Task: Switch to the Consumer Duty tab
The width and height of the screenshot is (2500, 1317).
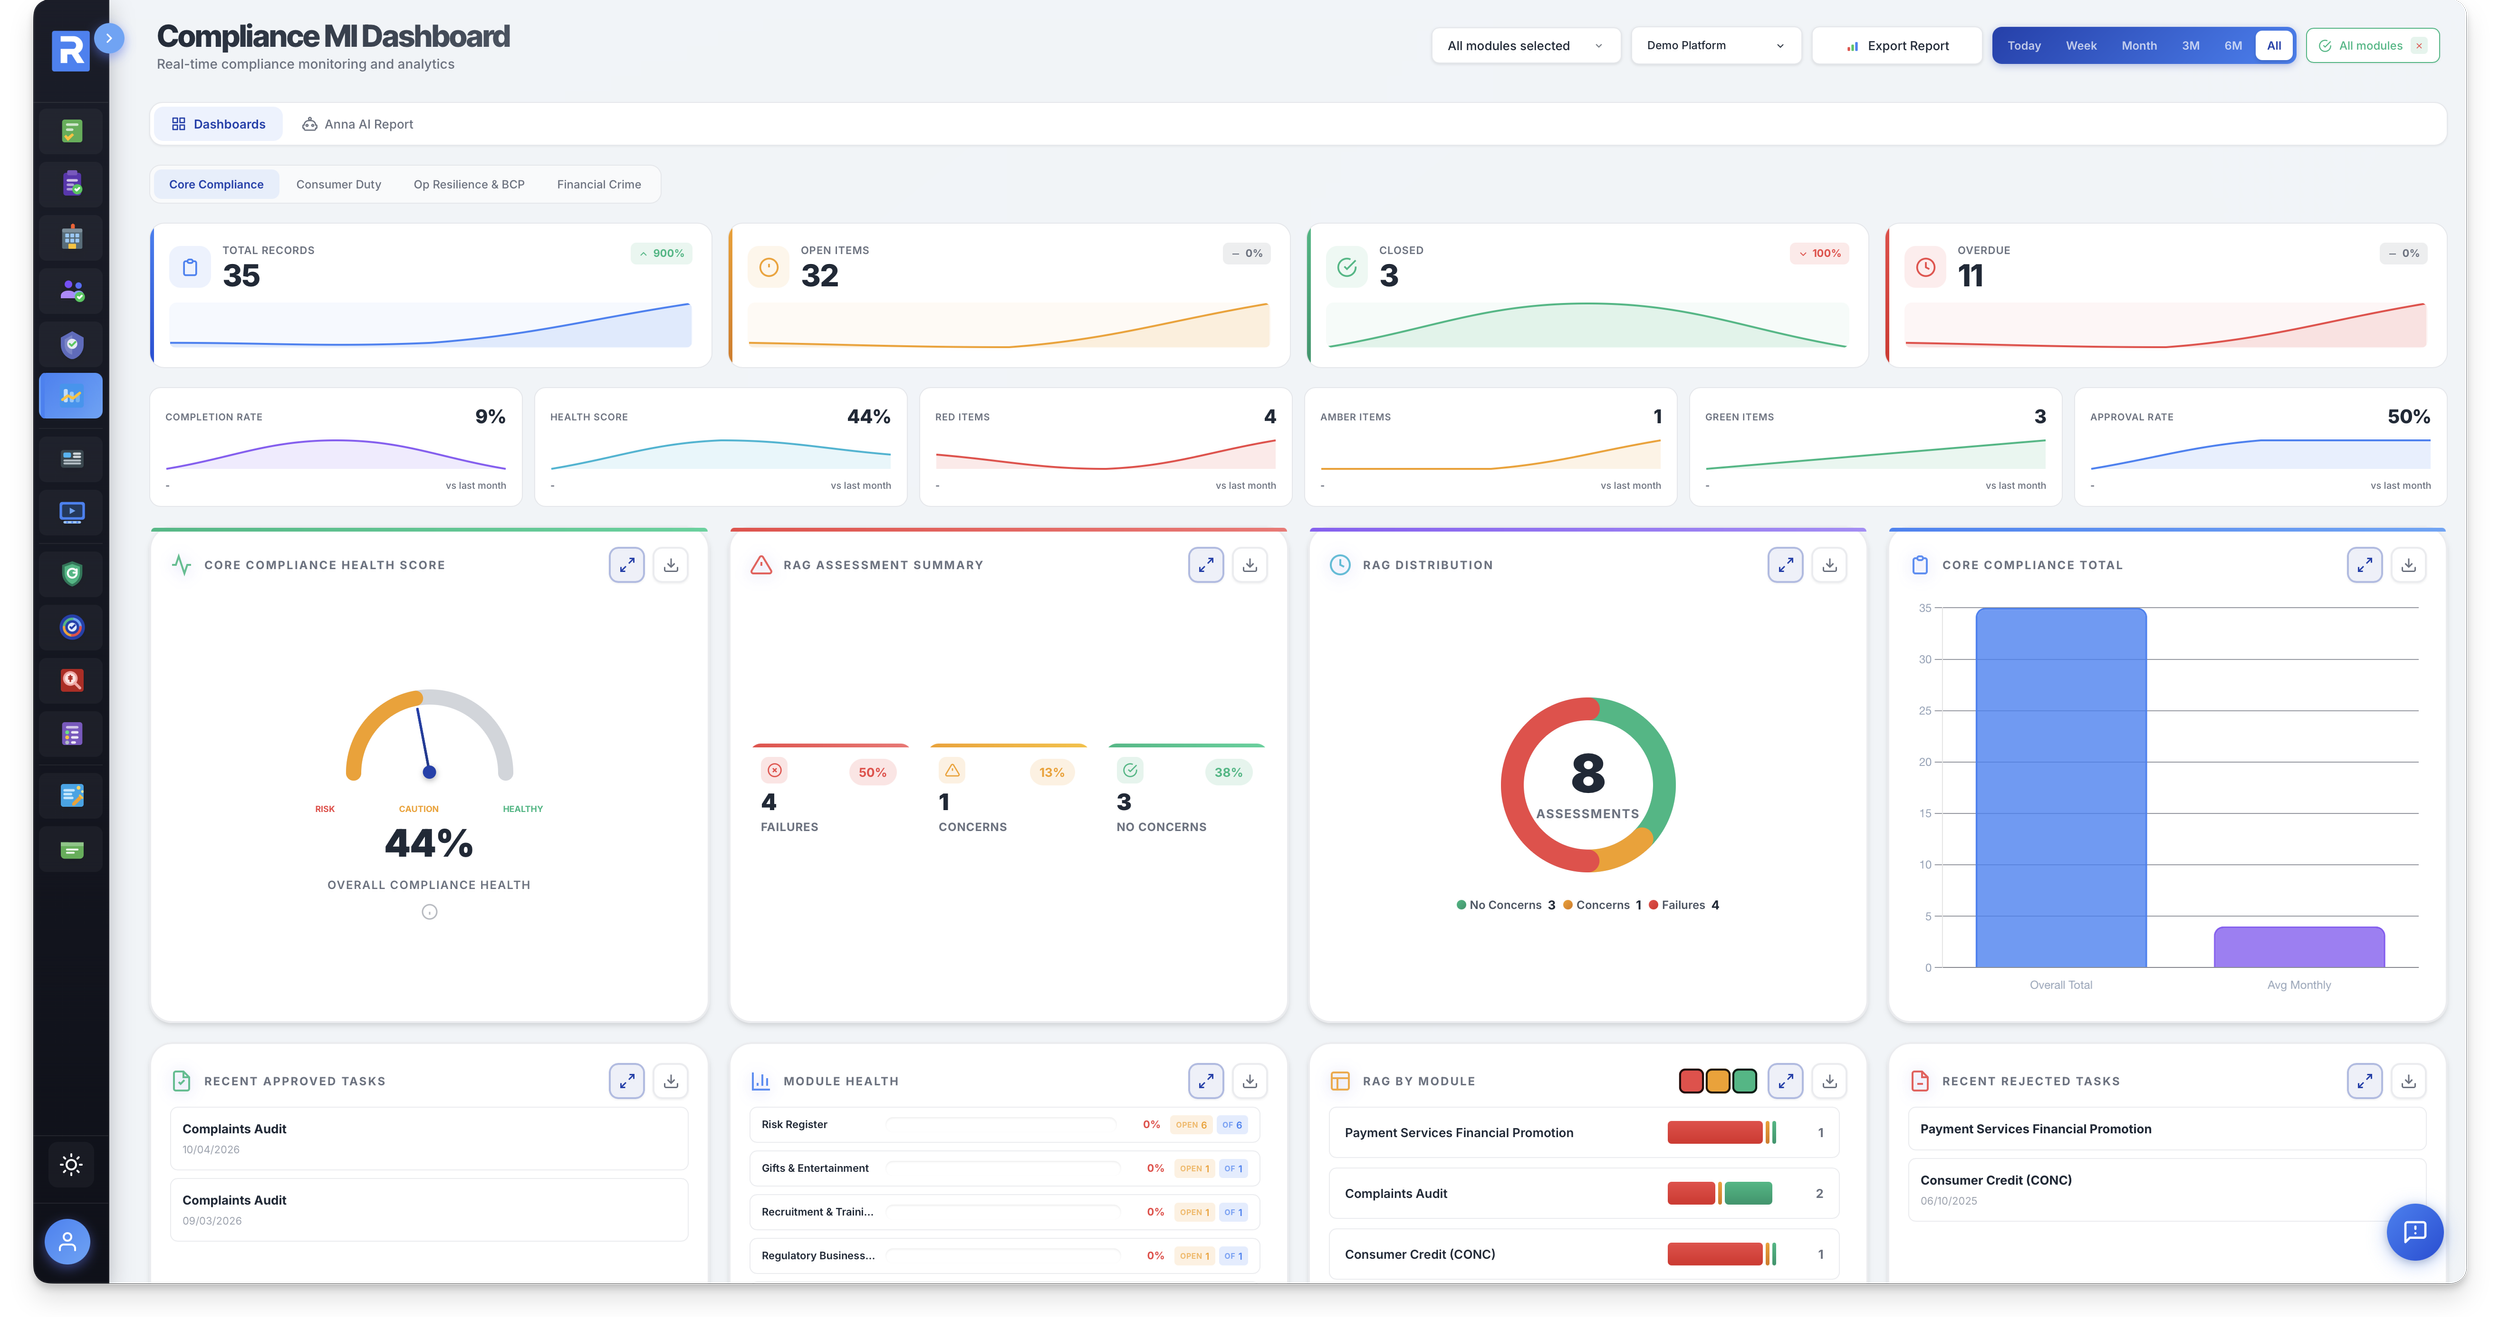Action: click(338, 184)
